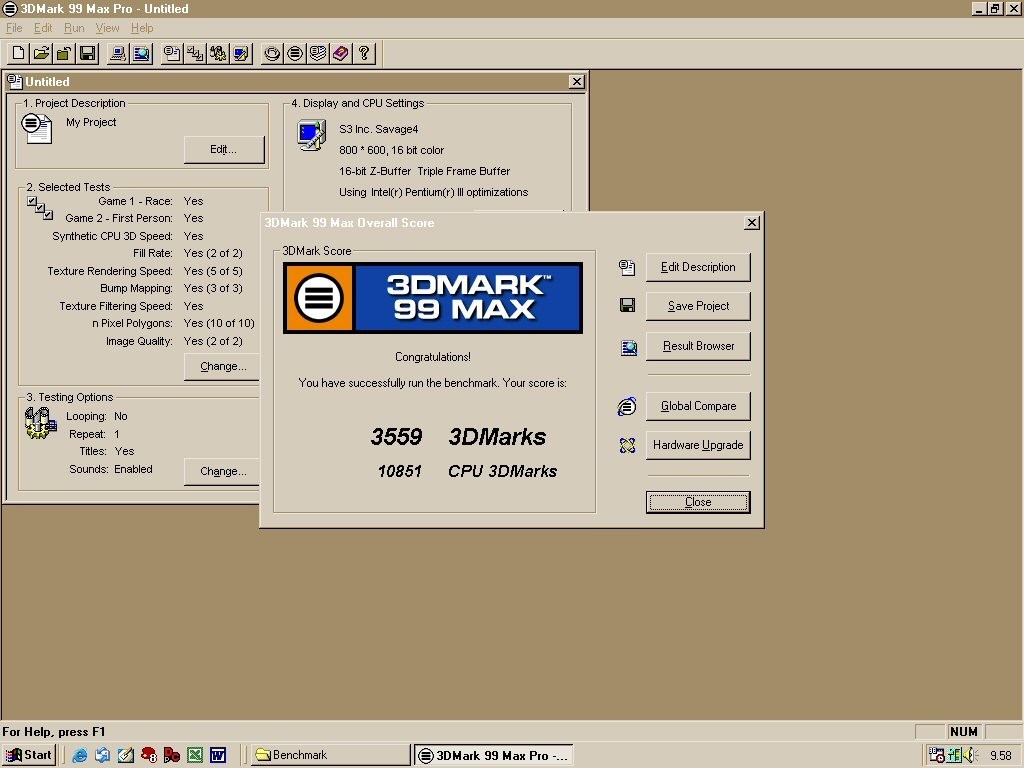The height and width of the screenshot is (768, 1024).
Task: Click the Testing Options gear toolbar icon
Action: click(x=217, y=54)
